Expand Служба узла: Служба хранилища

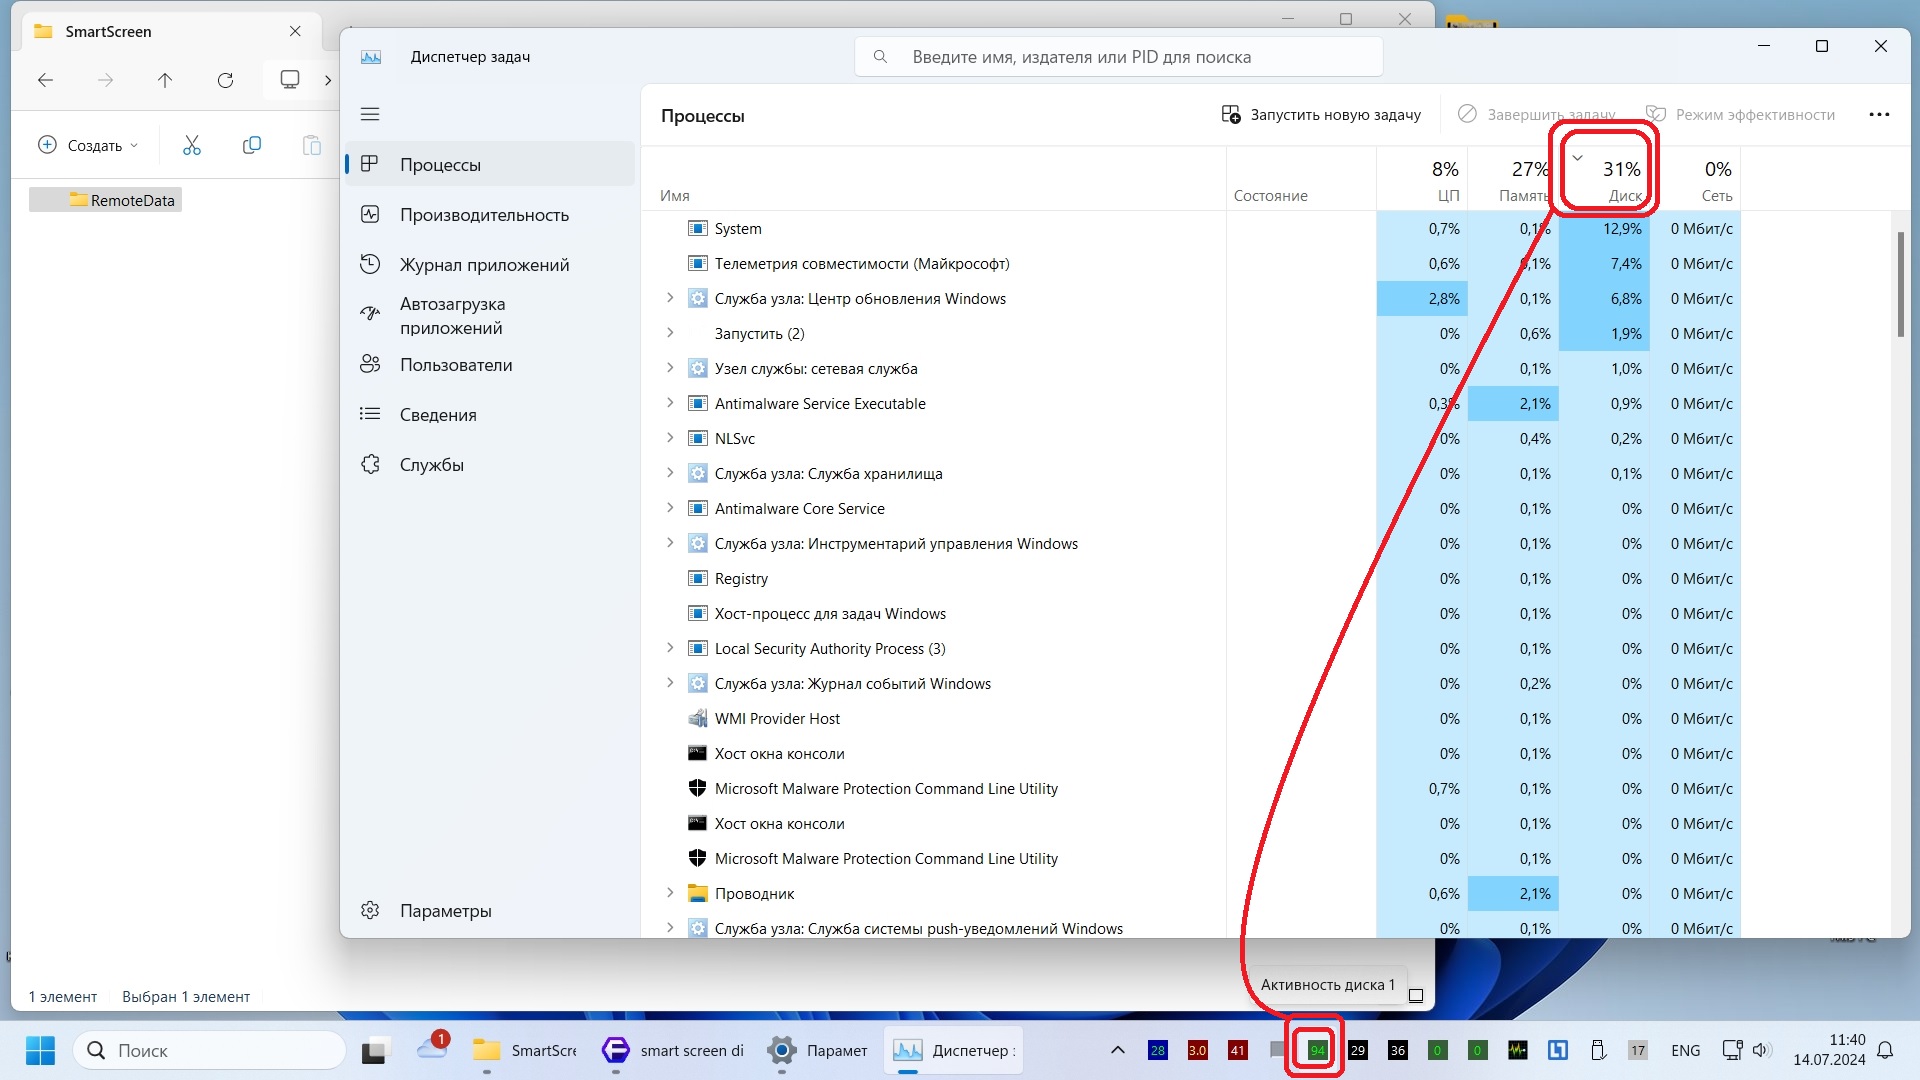coord(670,473)
